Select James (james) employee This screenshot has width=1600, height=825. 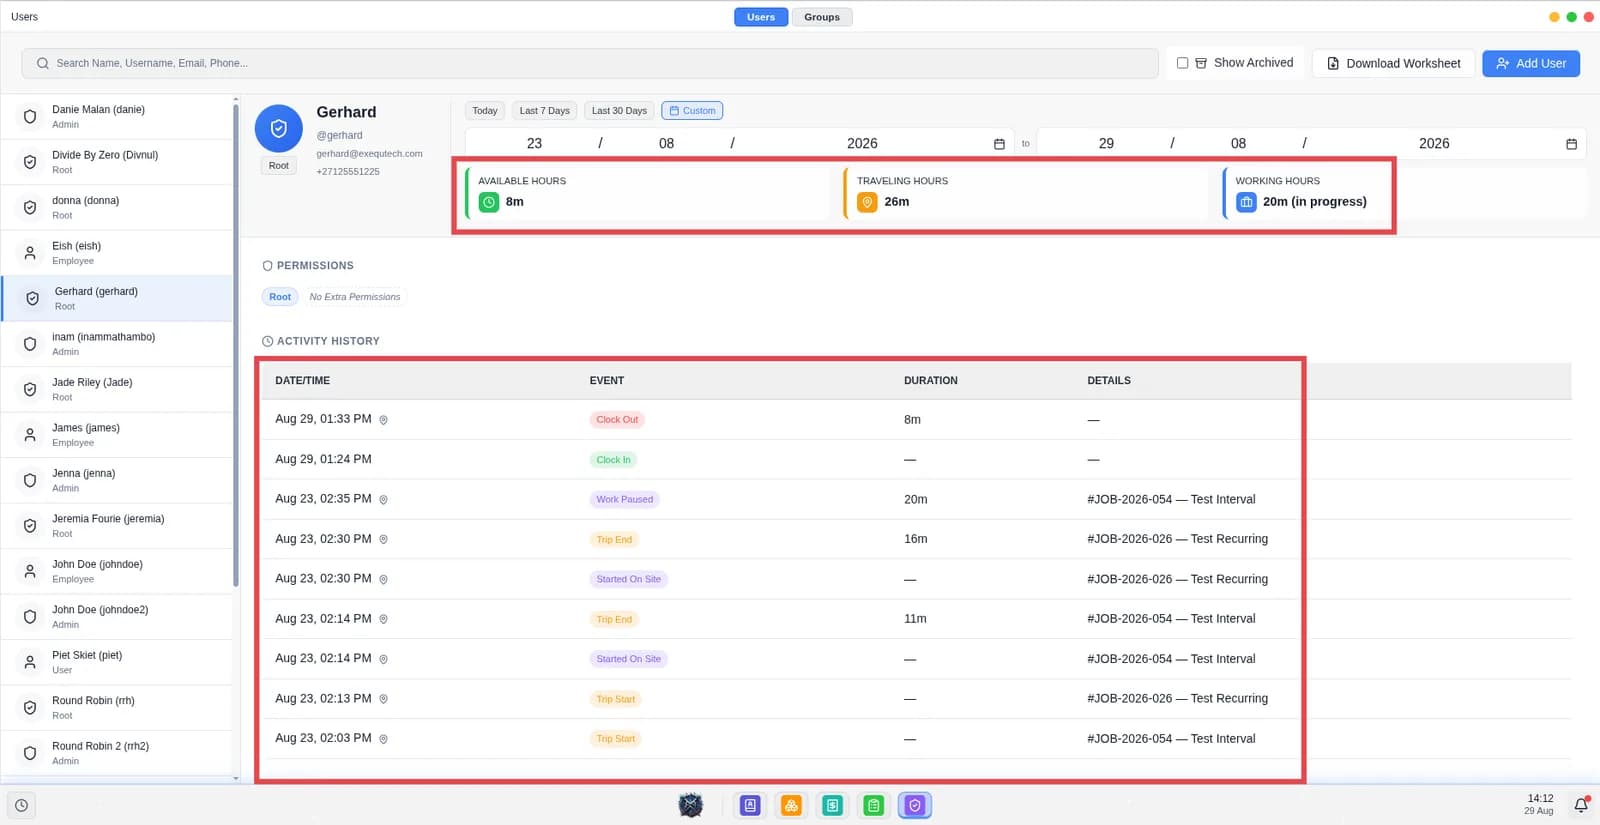117,435
